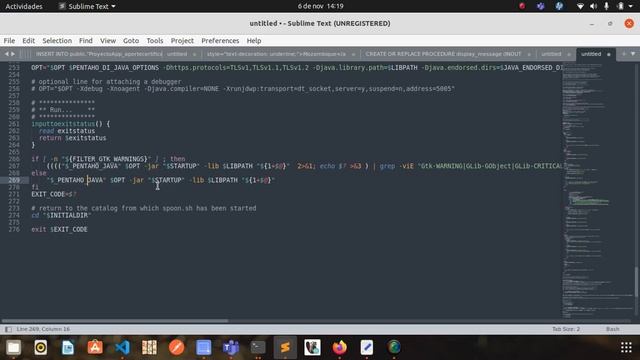The image size is (640, 360).
Task: Open the Goto menu
Action: 131,40
